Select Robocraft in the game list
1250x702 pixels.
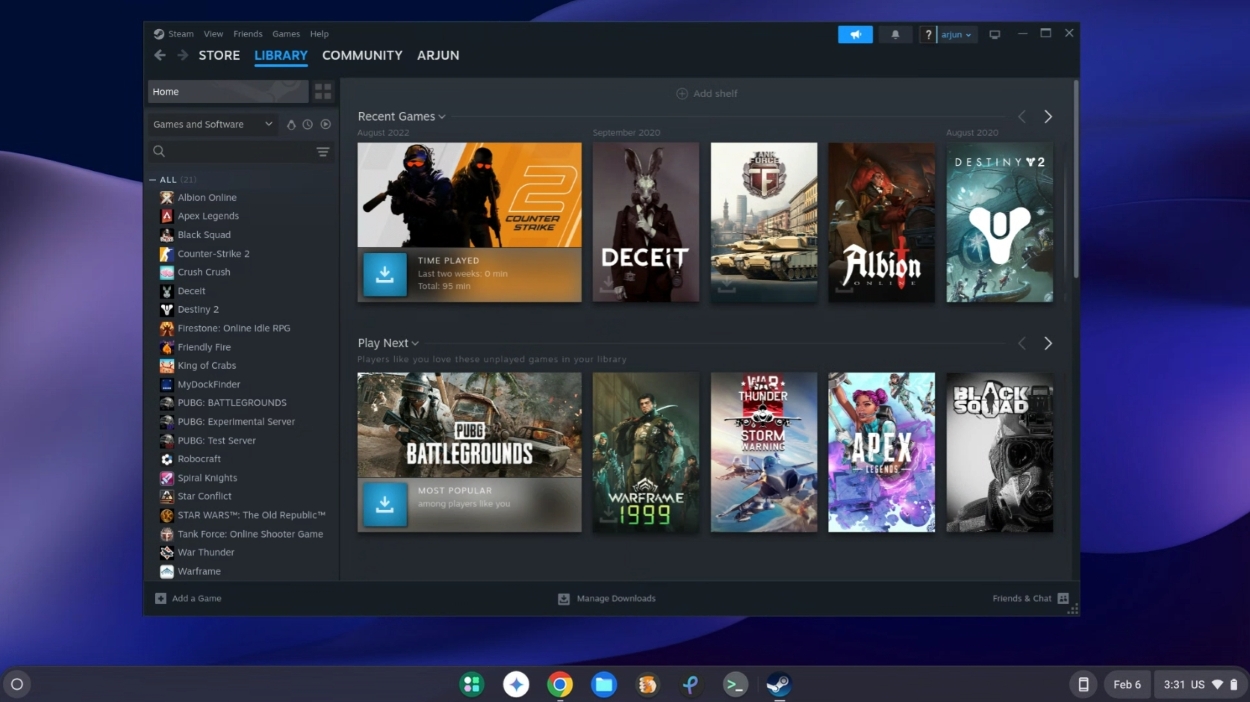pos(199,459)
